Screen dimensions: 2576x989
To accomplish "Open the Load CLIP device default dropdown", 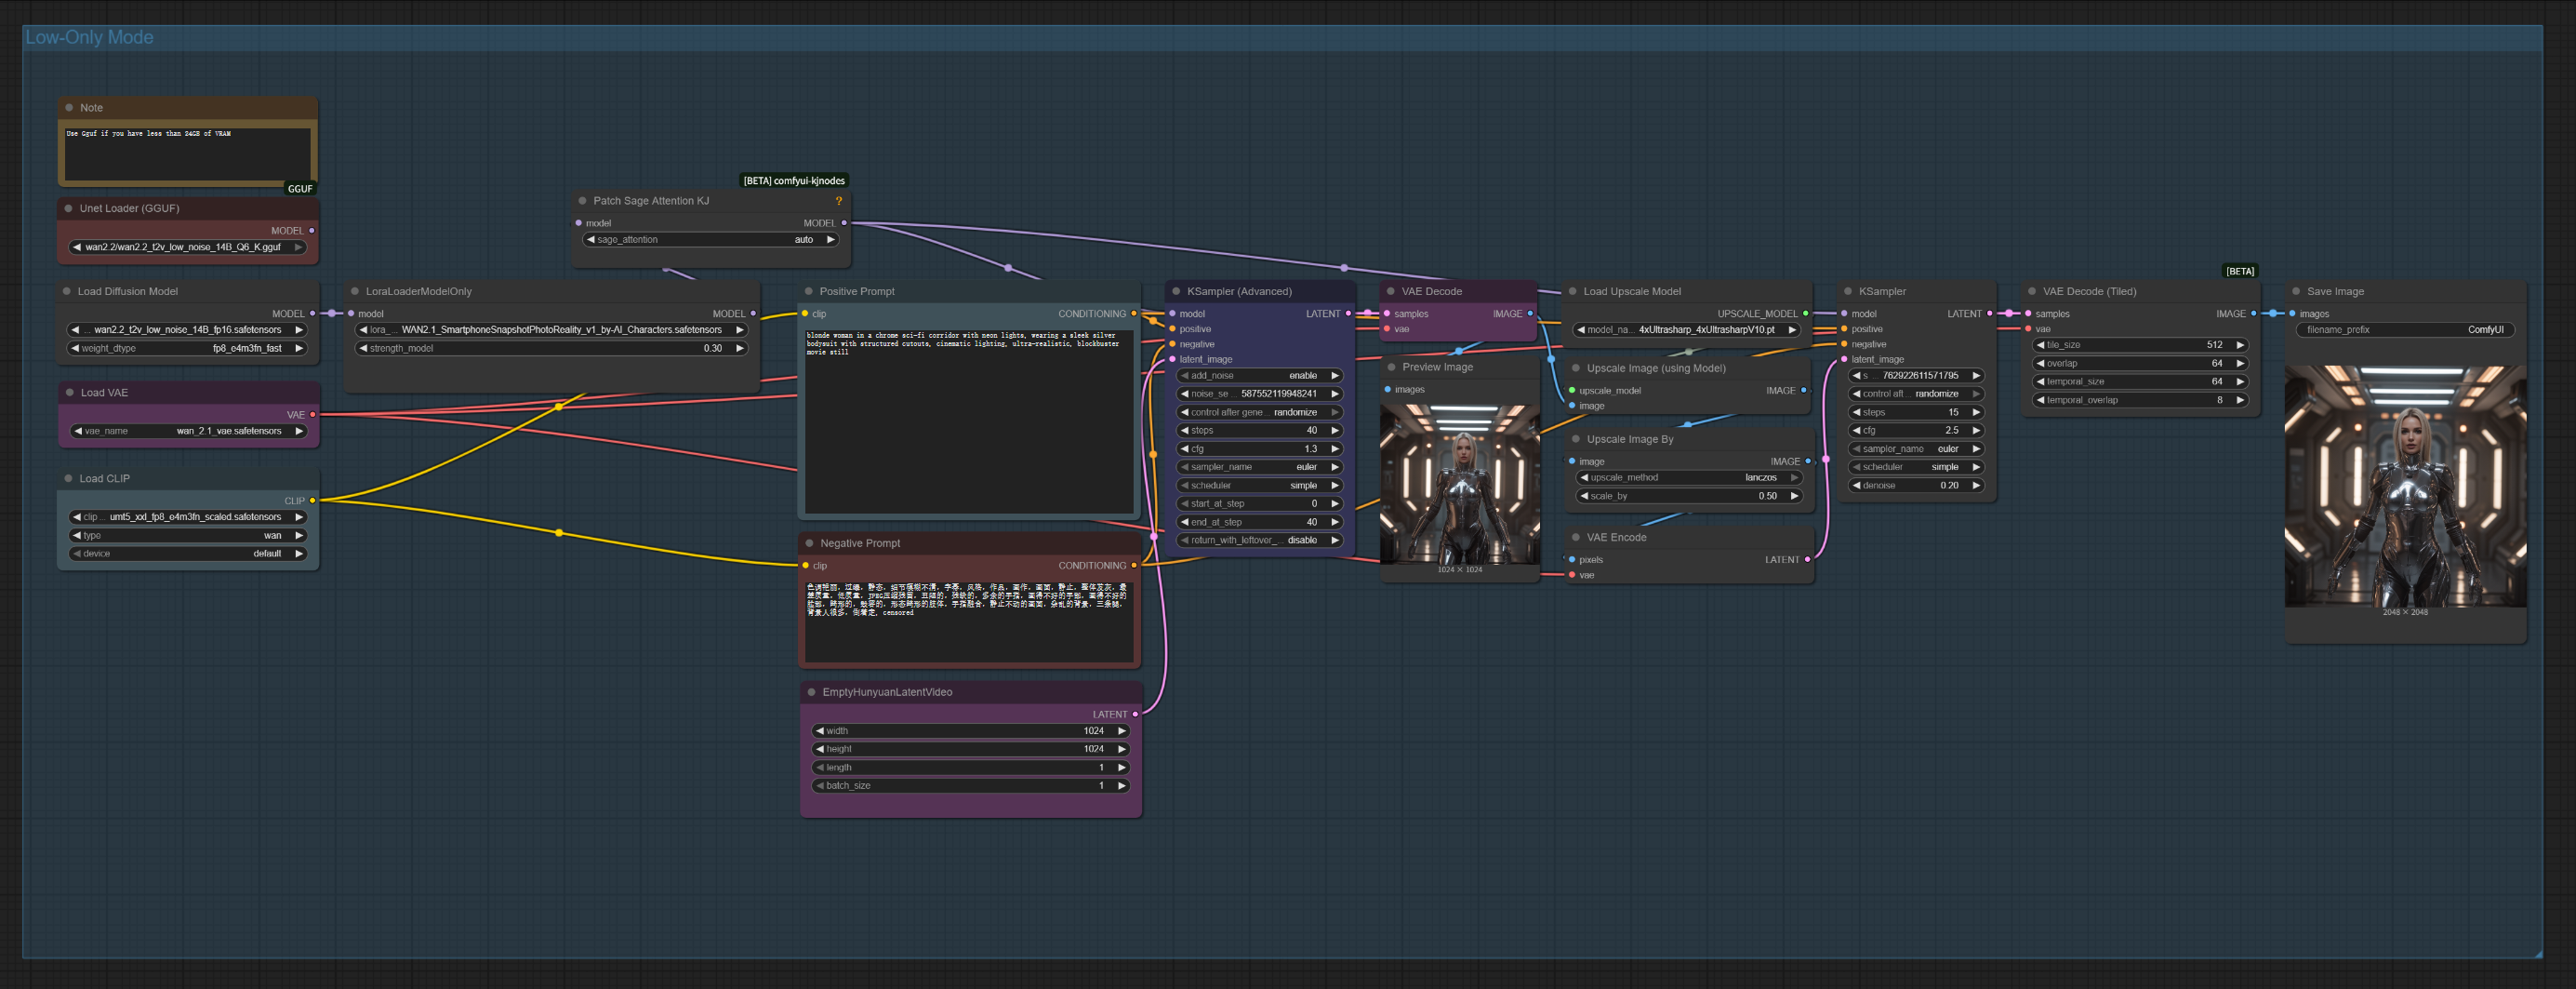I will (x=187, y=554).
